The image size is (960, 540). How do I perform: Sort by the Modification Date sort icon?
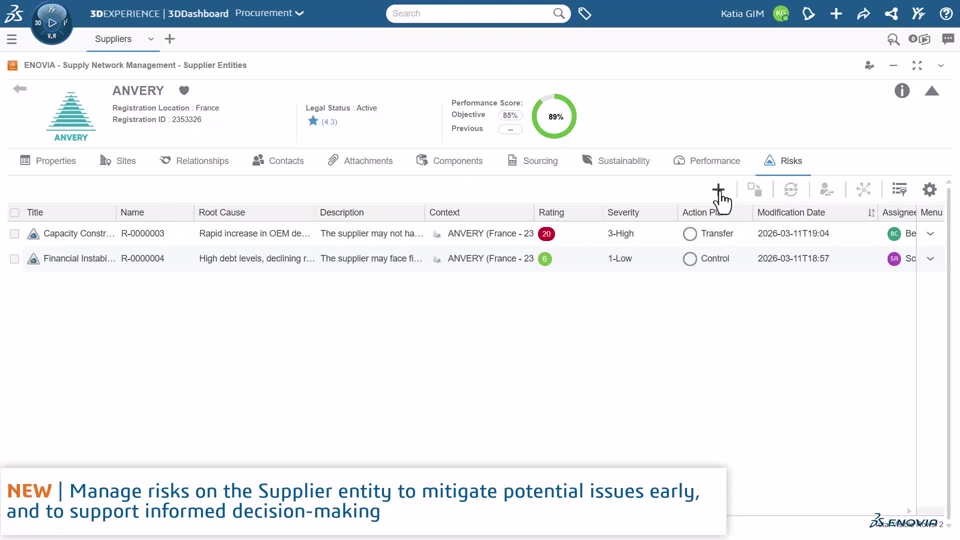point(871,212)
